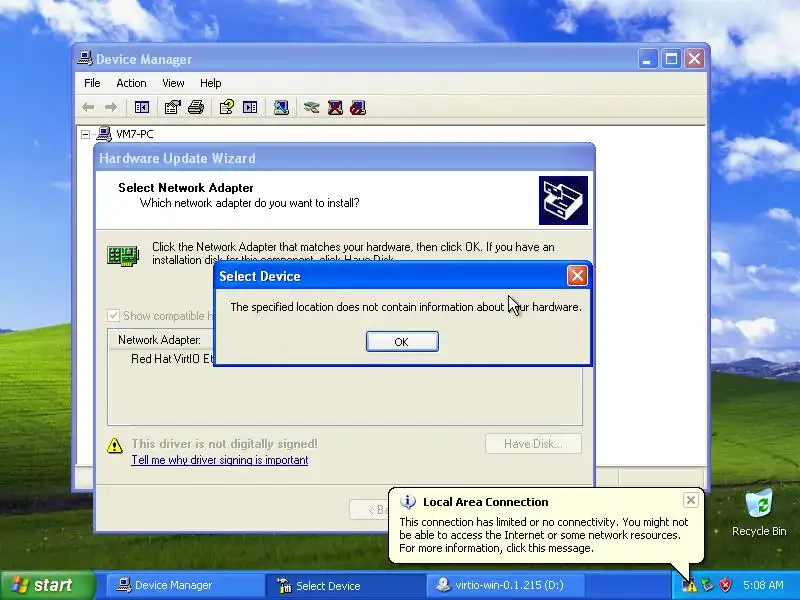Click the Local Area Connection balloon message

tap(544, 535)
